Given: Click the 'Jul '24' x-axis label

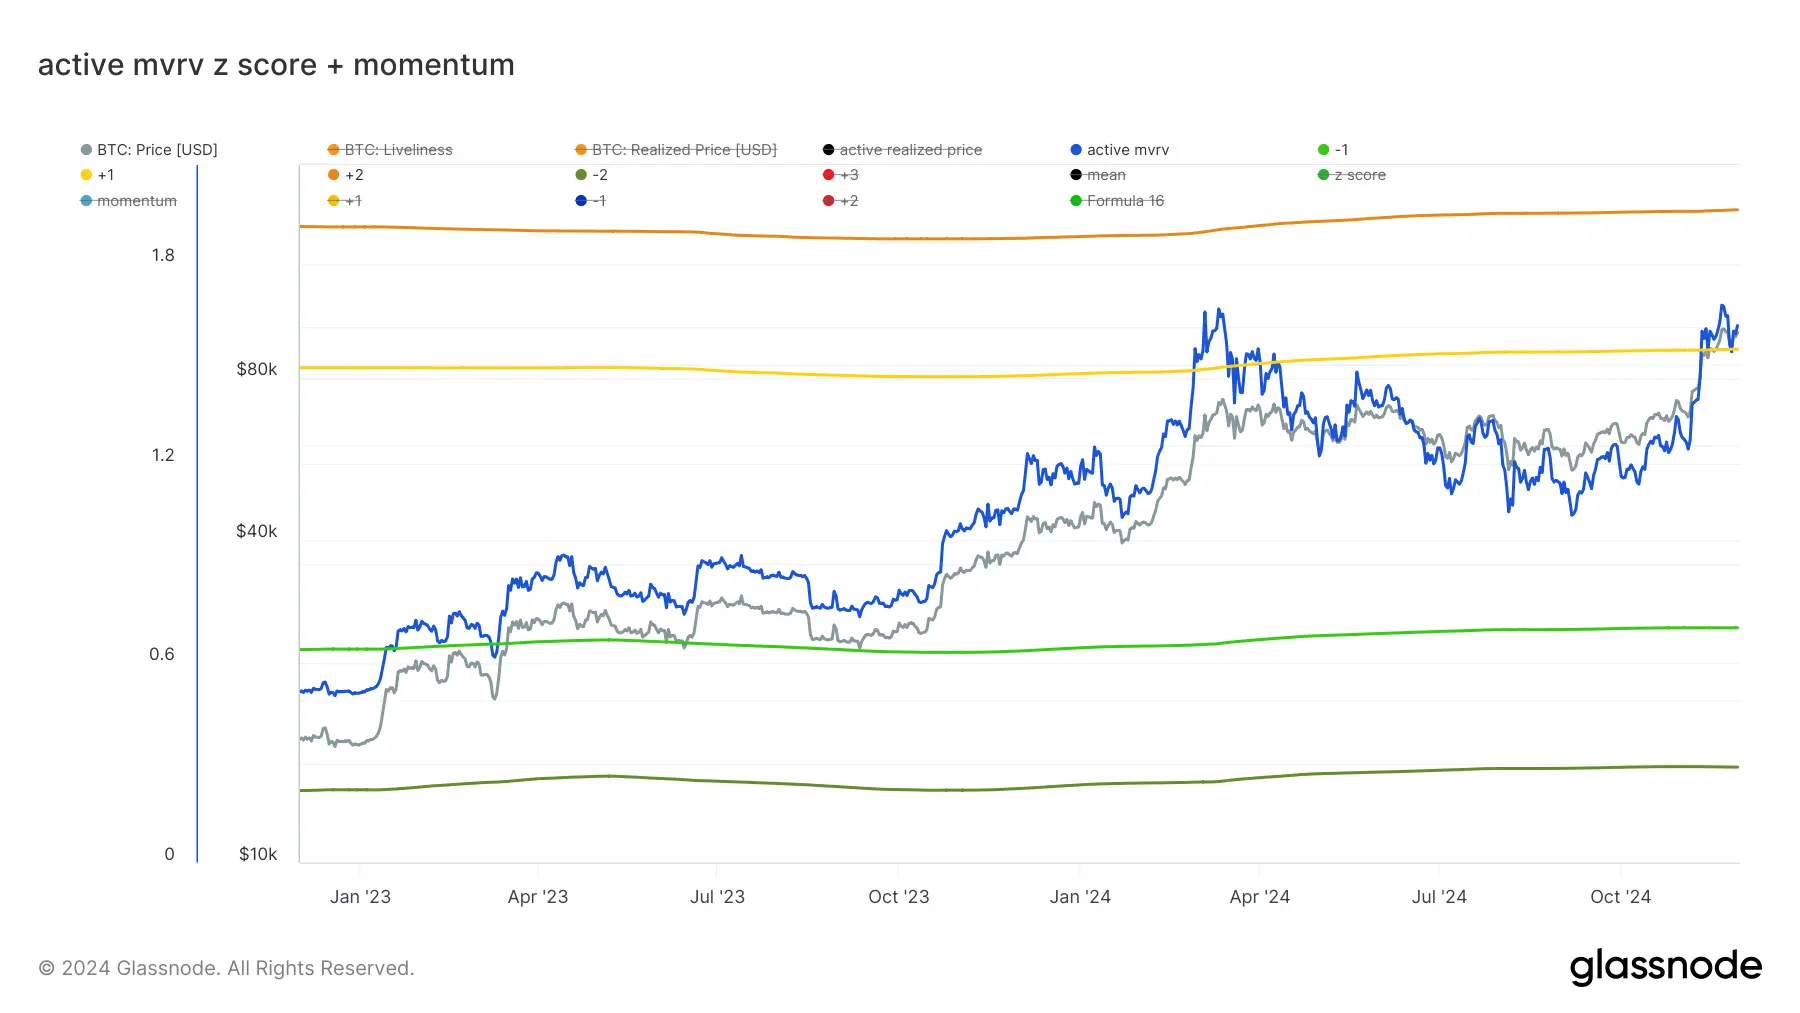Looking at the screenshot, I should click(1439, 897).
